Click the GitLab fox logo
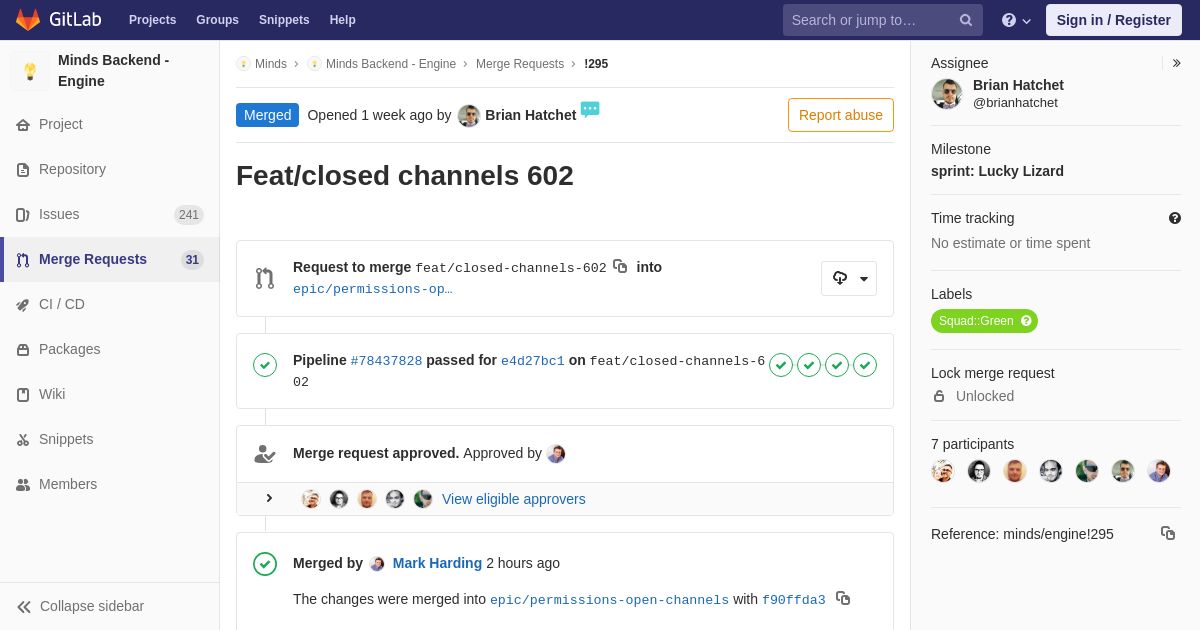The image size is (1200, 630). 28,20
